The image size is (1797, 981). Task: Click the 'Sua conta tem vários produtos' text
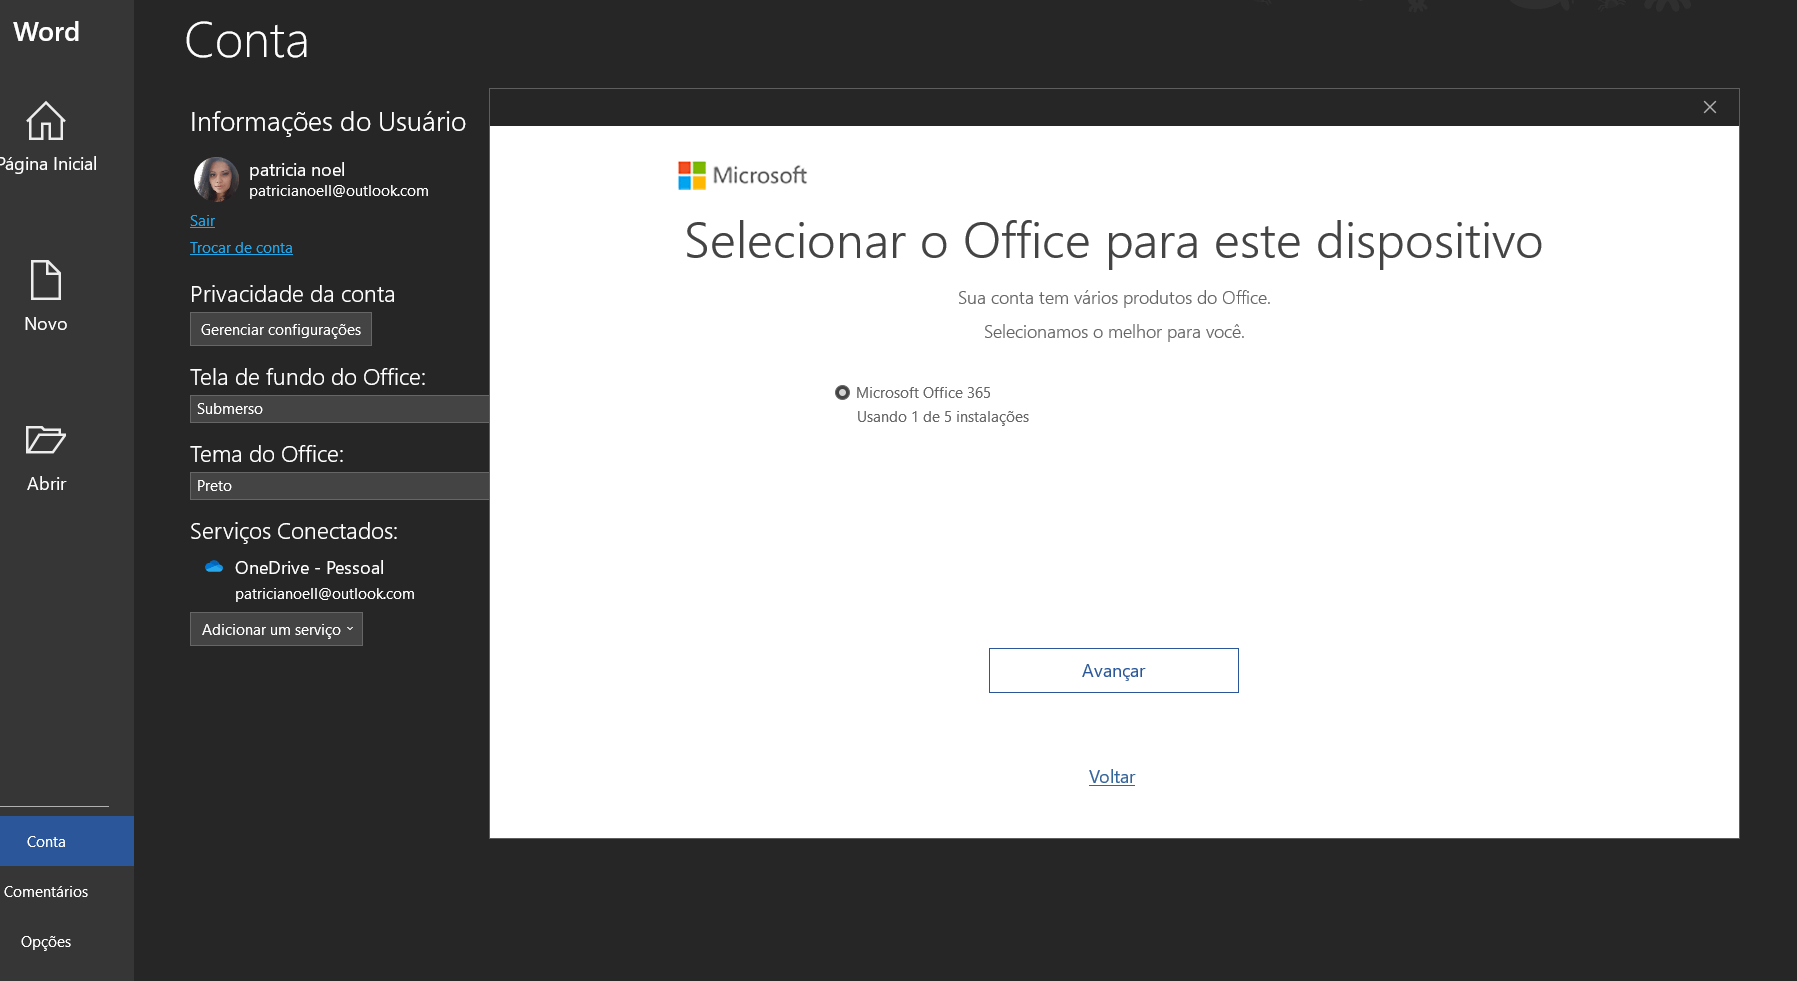tap(1114, 298)
